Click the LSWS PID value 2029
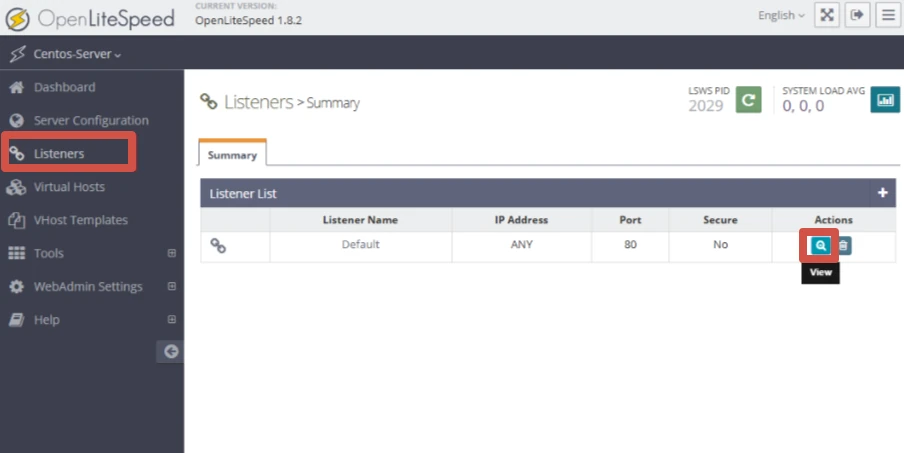 [706, 106]
